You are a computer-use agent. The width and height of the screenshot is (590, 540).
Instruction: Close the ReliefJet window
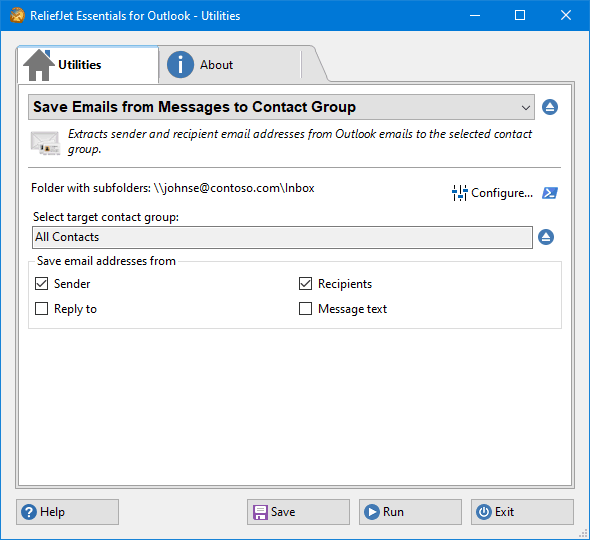(x=566, y=15)
